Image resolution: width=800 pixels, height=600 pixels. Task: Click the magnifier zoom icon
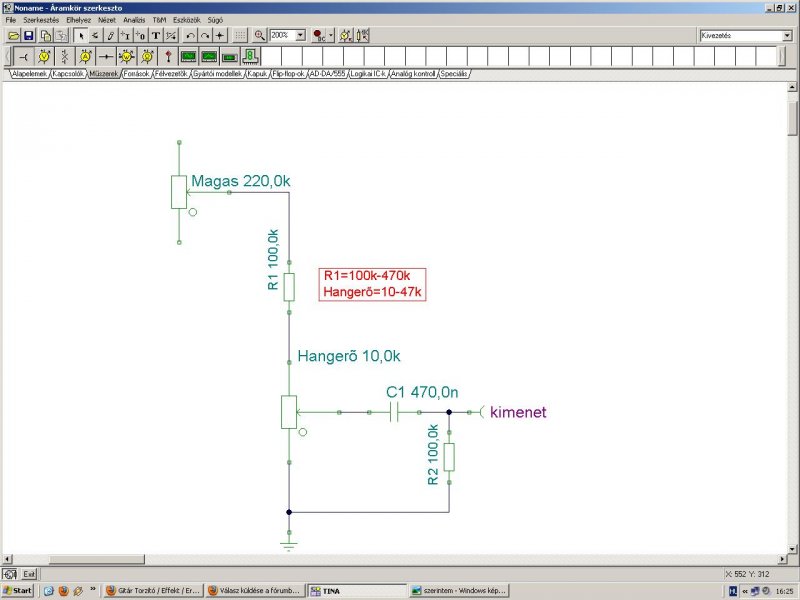coord(260,35)
